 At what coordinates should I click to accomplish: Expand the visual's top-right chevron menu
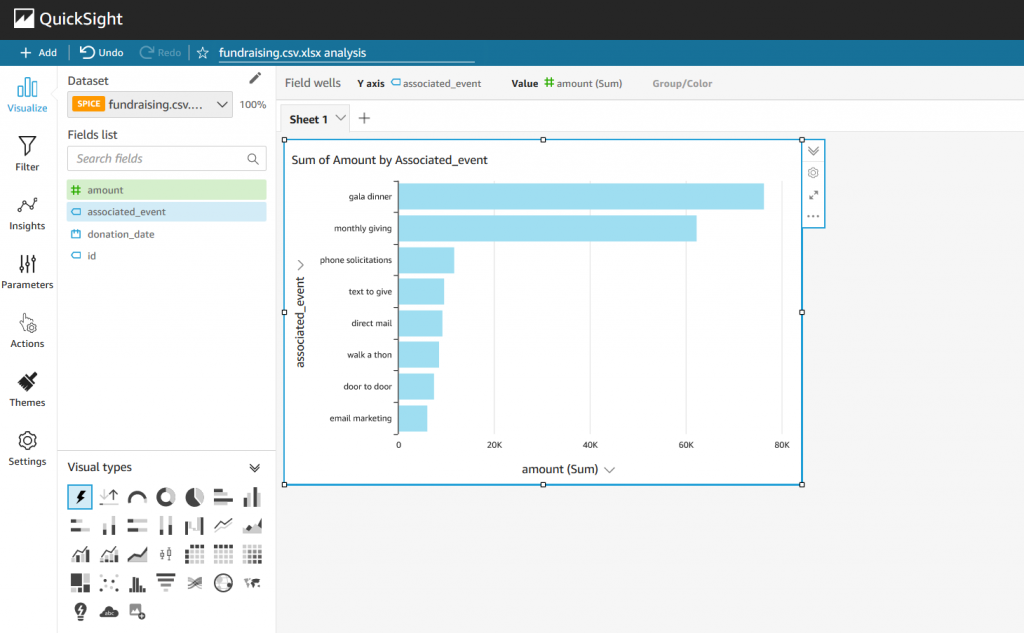pyautogui.click(x=813, y=151)
